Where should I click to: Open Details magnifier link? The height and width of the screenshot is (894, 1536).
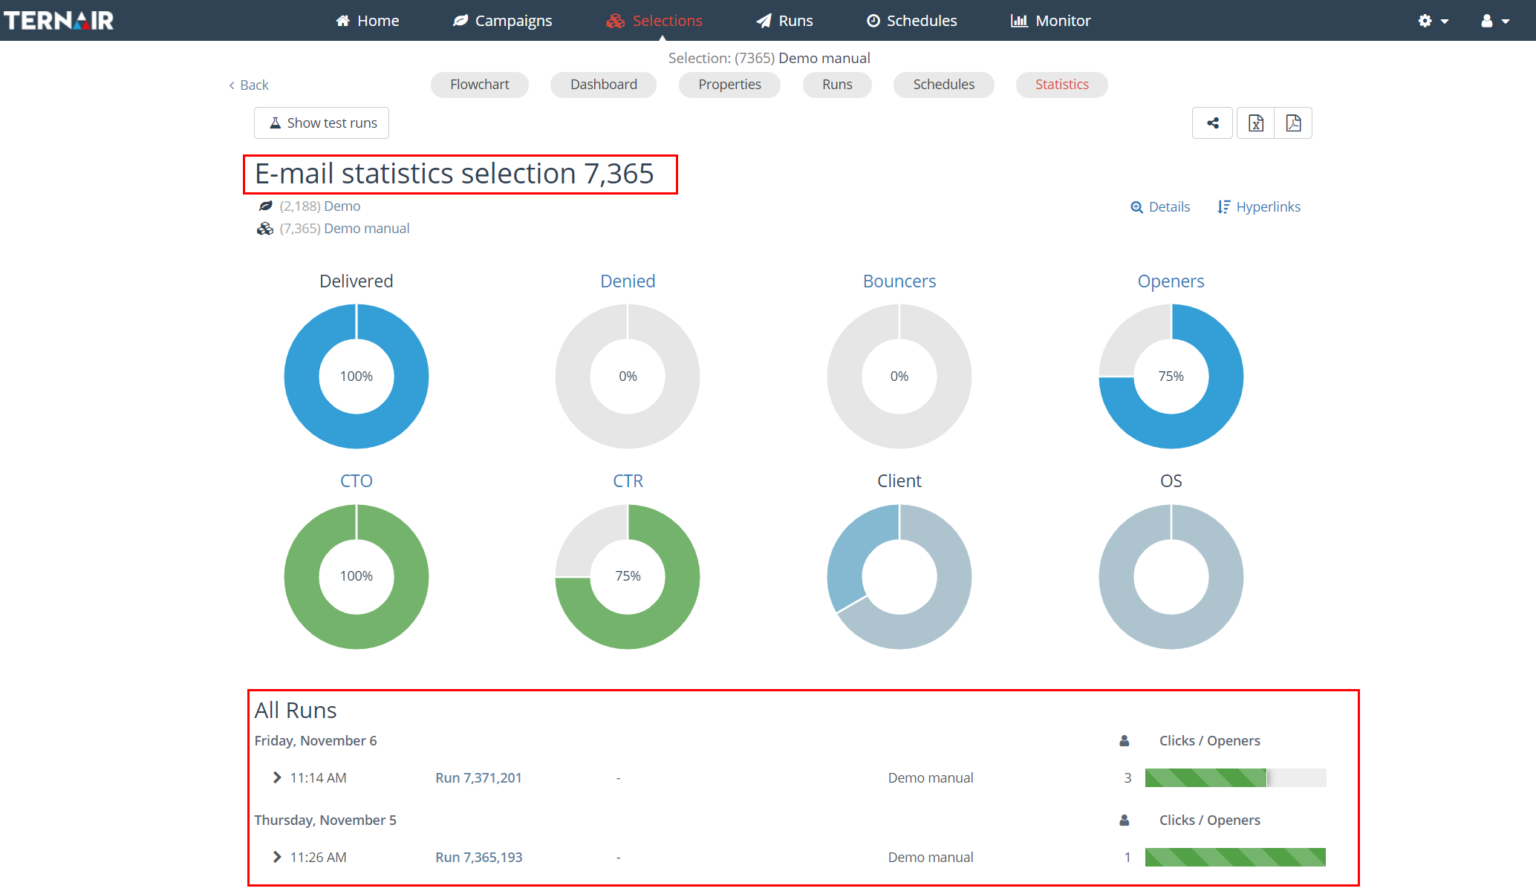tap(1160, 207)
